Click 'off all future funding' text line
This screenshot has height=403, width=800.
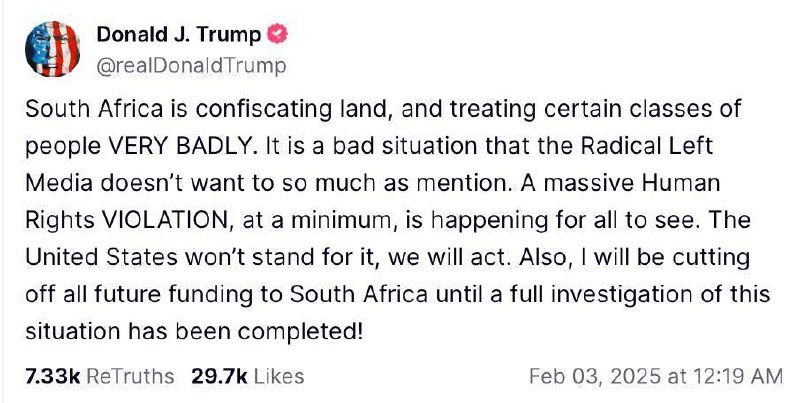coord(155,295)
